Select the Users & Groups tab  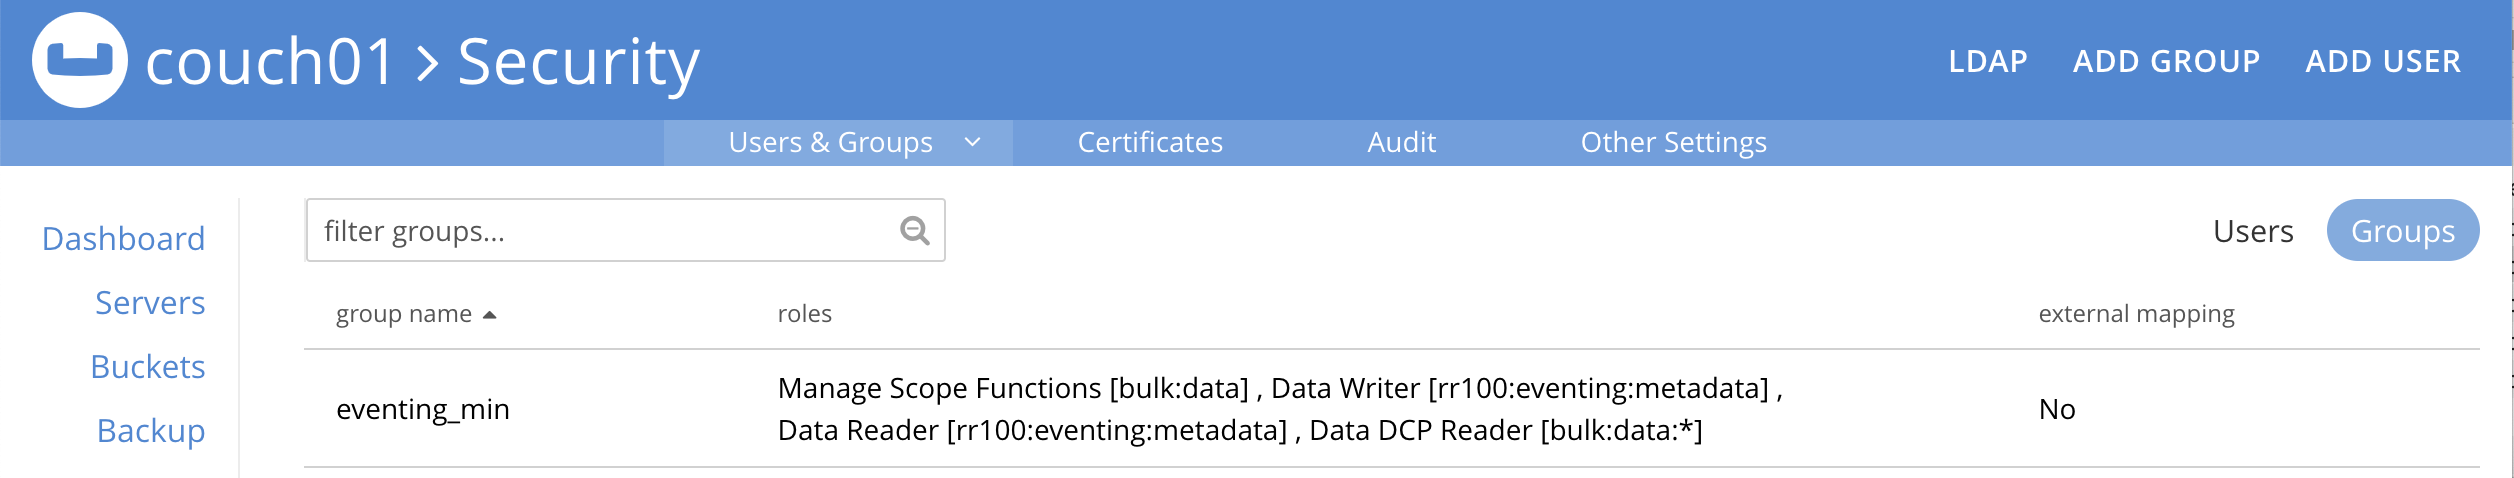tap(830, 142)
